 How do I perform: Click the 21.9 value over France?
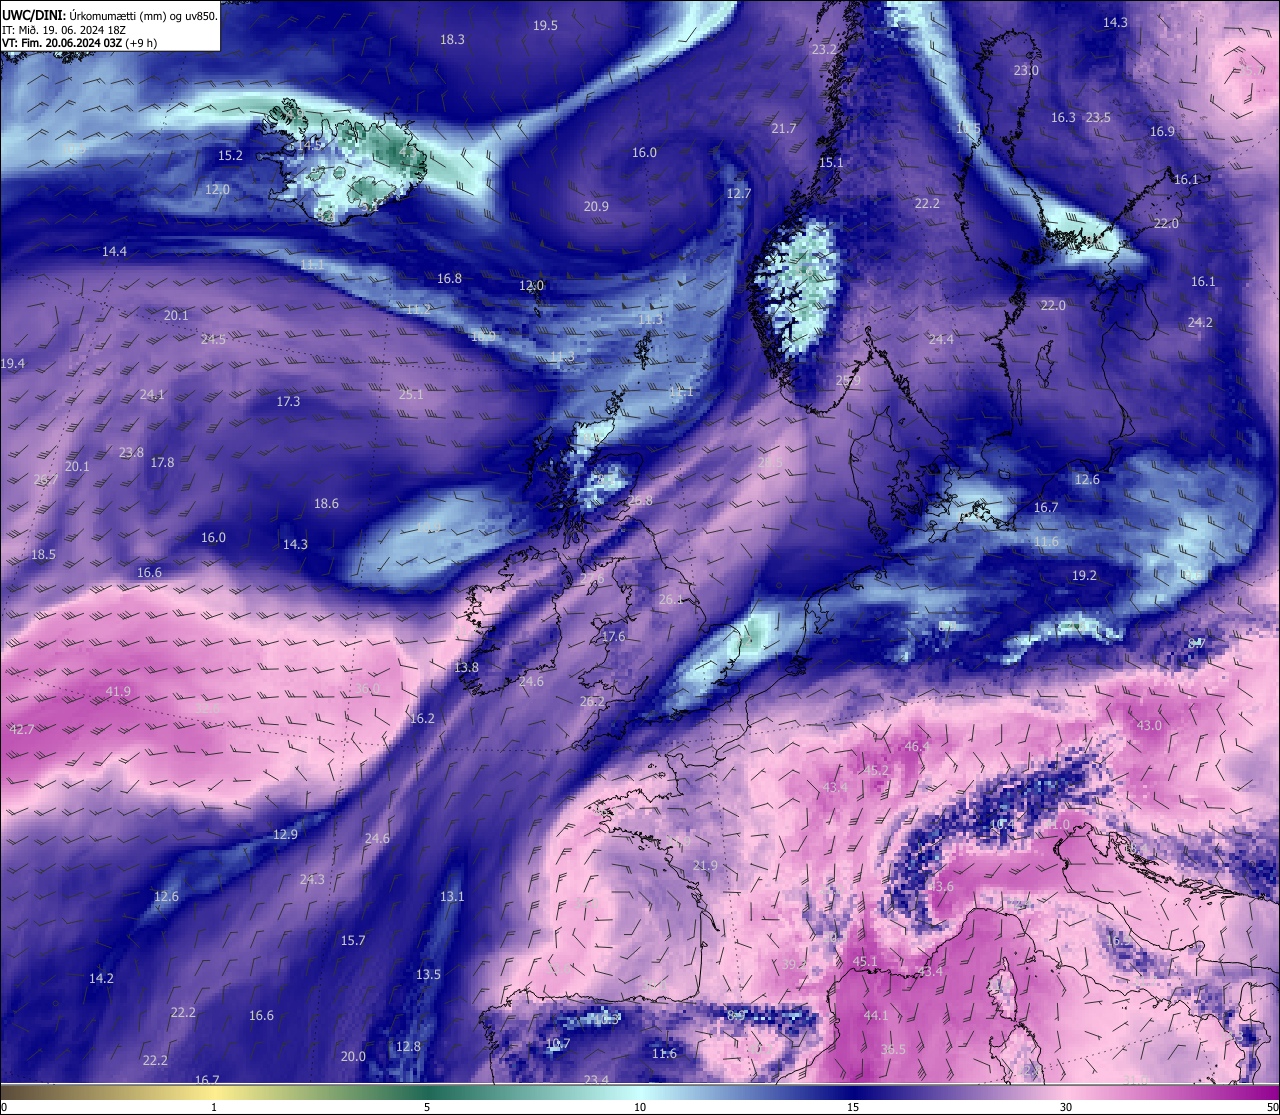(x=705, y=866)
